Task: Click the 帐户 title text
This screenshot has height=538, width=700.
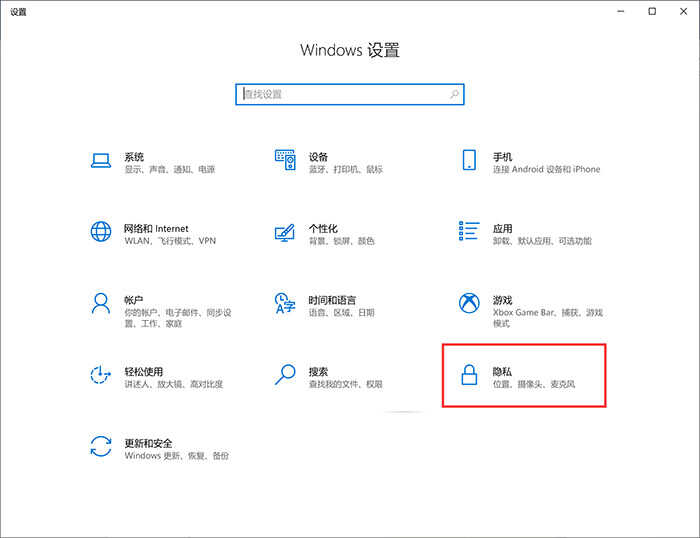Action: [x=133, y=300]
